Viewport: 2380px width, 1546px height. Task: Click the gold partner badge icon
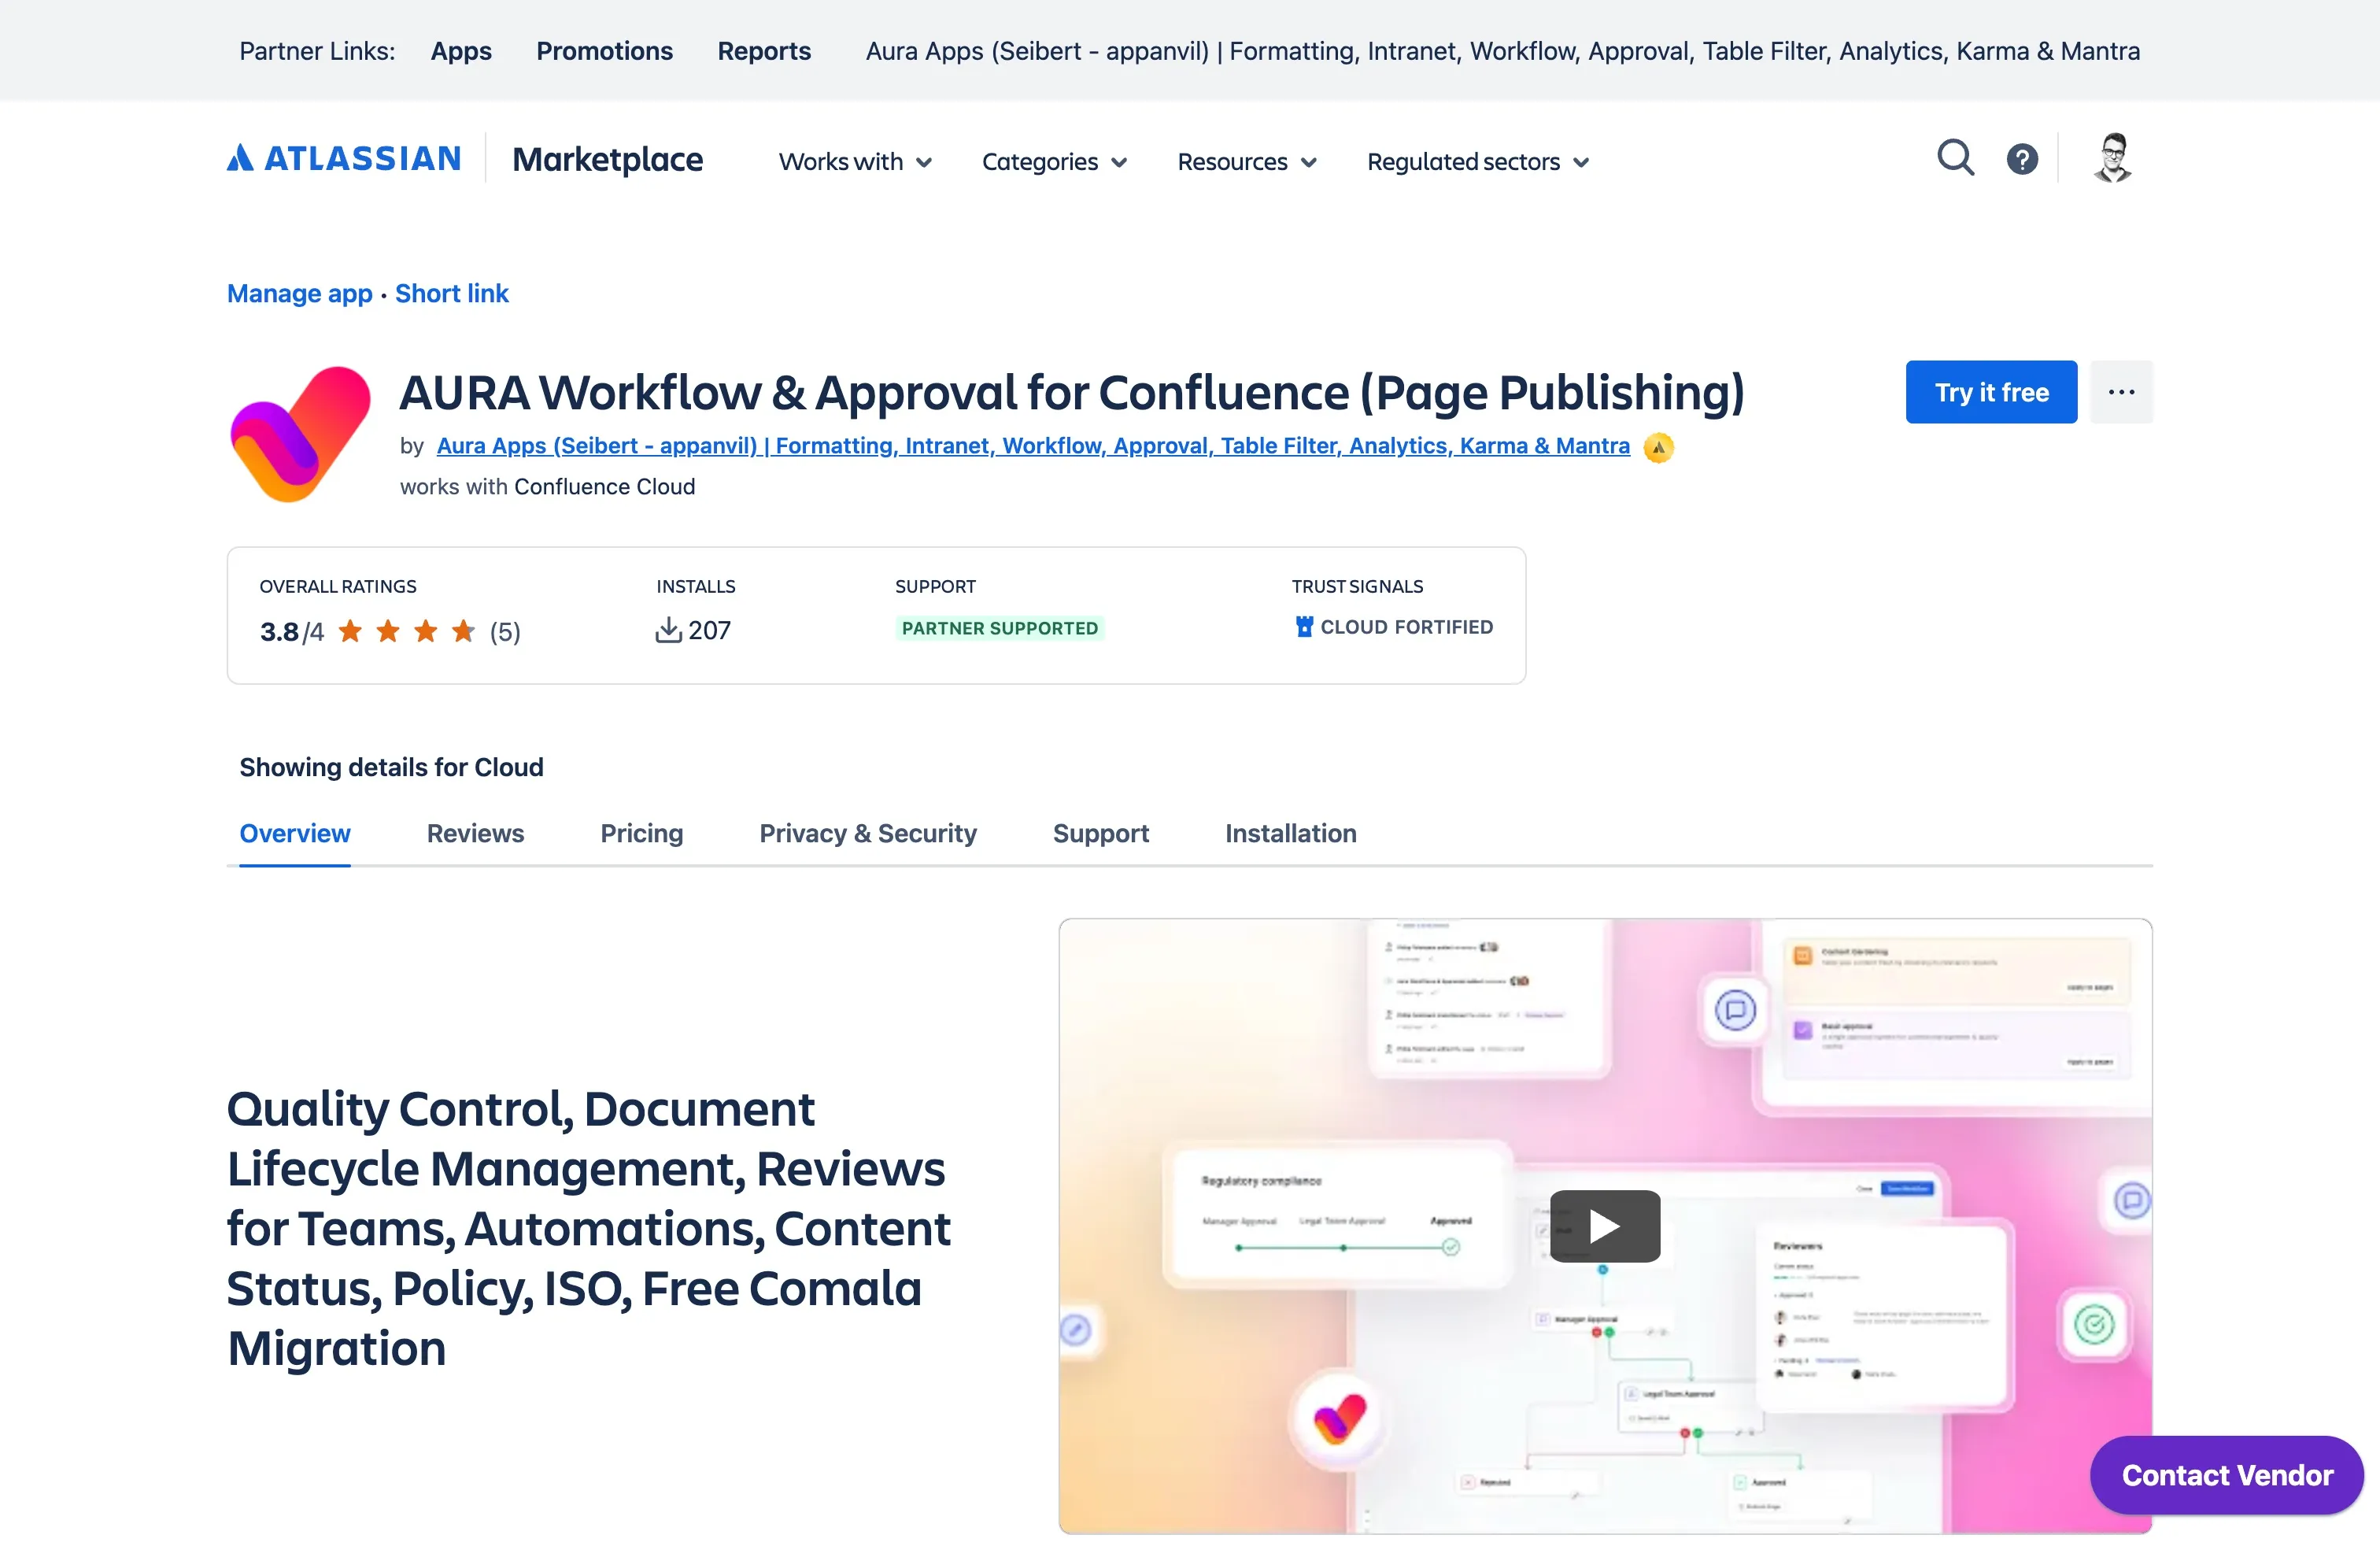[1658, 447]
